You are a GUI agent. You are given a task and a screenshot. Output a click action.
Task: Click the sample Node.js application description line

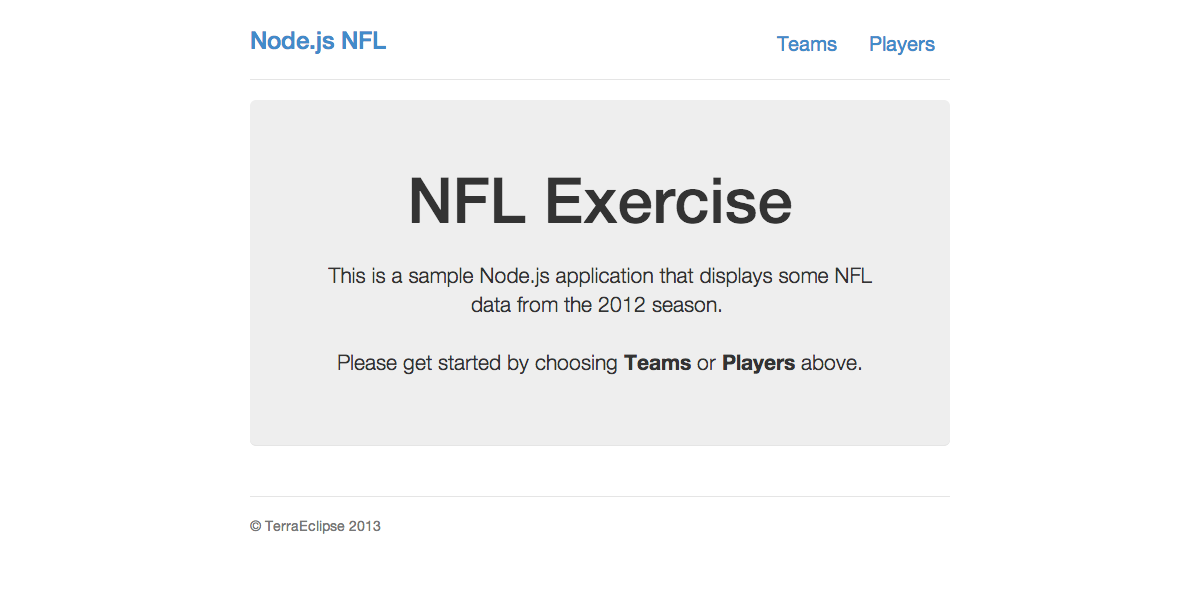pyautogui.click(x=600, y=276)
